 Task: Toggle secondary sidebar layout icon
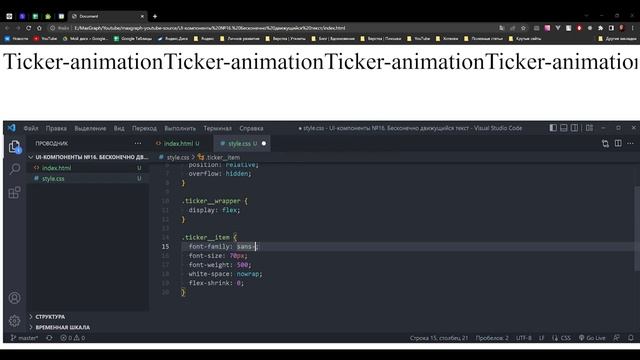pyautogui.click(x=574, y=128)
